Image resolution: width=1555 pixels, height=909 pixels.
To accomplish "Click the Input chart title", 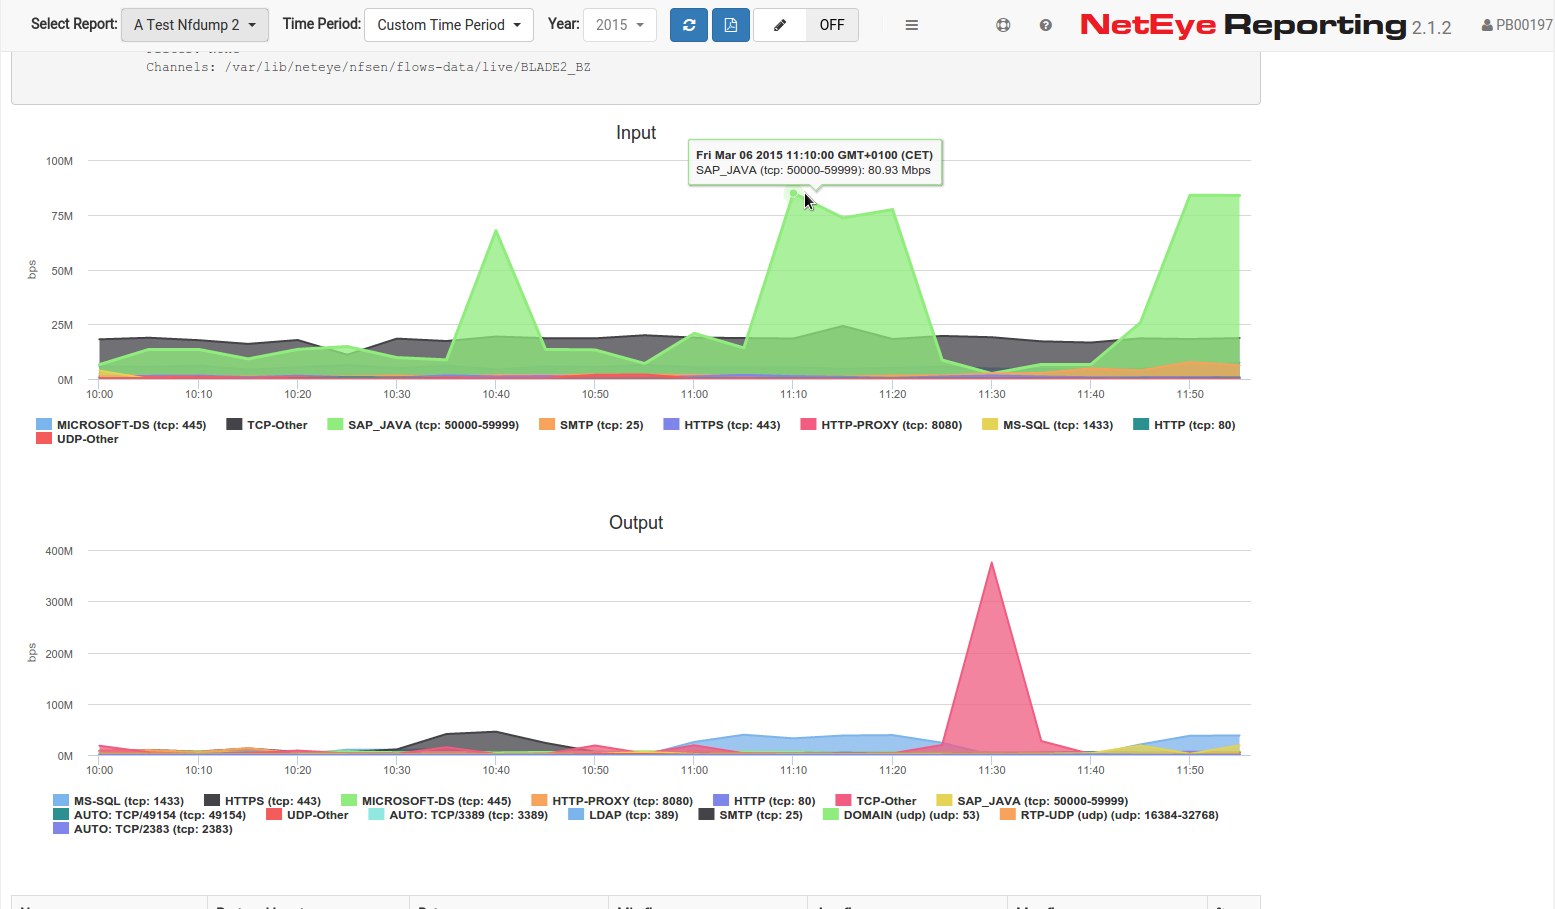I will coord(636,133).
